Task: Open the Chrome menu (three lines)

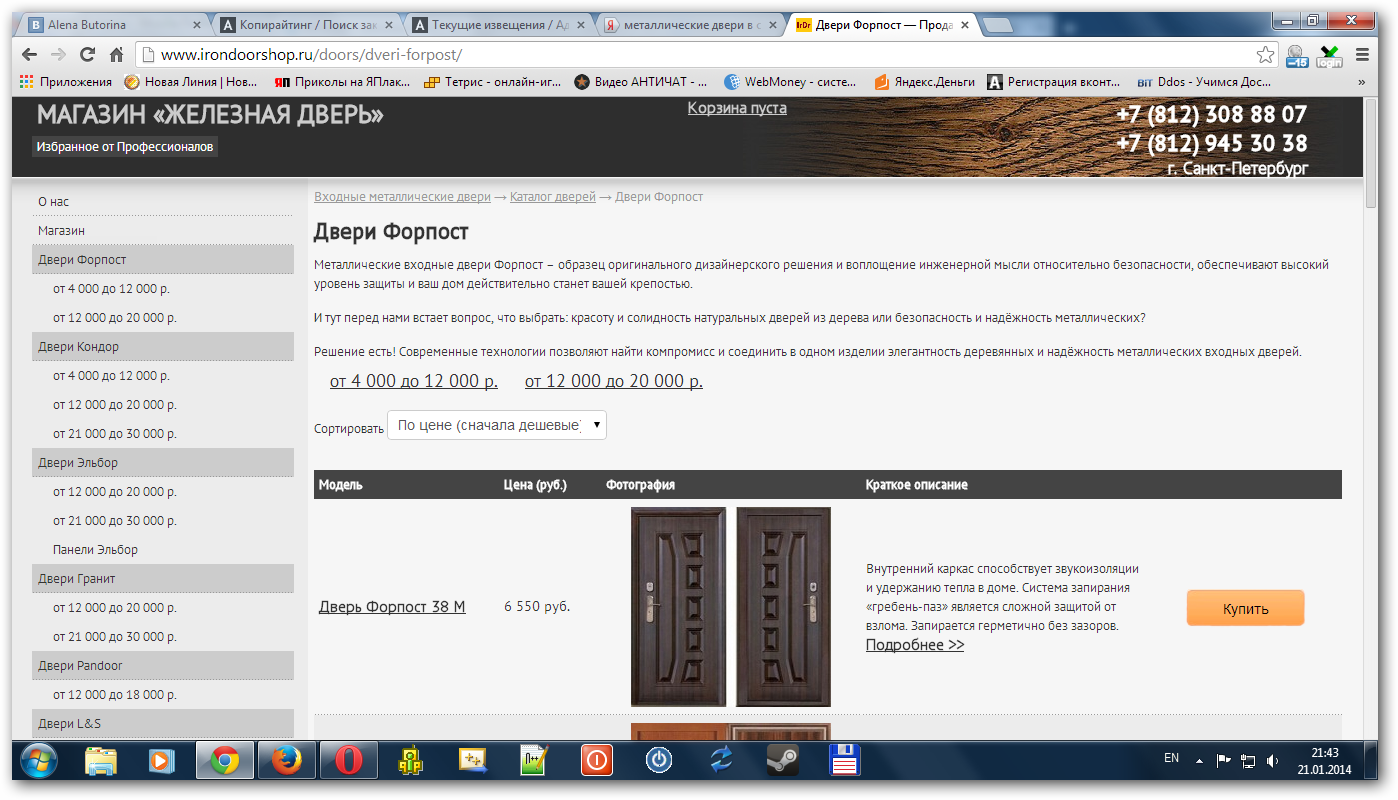Action: click(x=1362, y=54)
